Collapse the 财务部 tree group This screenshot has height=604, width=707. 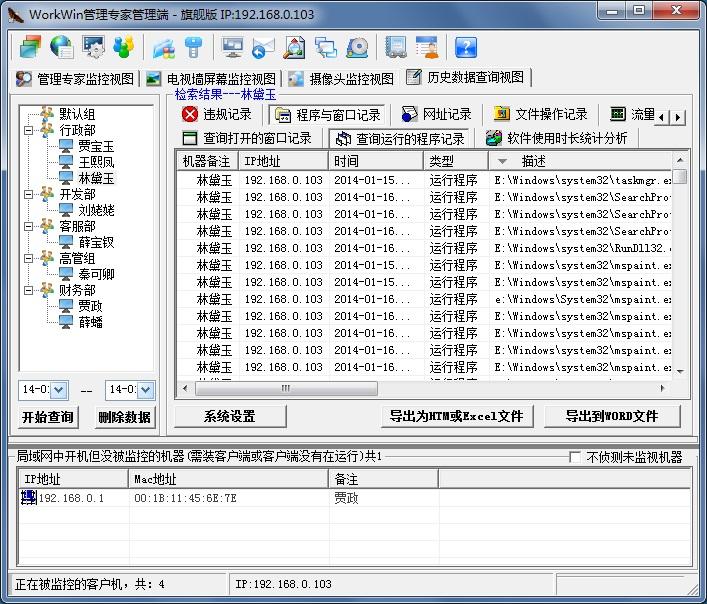pos(28,290)
